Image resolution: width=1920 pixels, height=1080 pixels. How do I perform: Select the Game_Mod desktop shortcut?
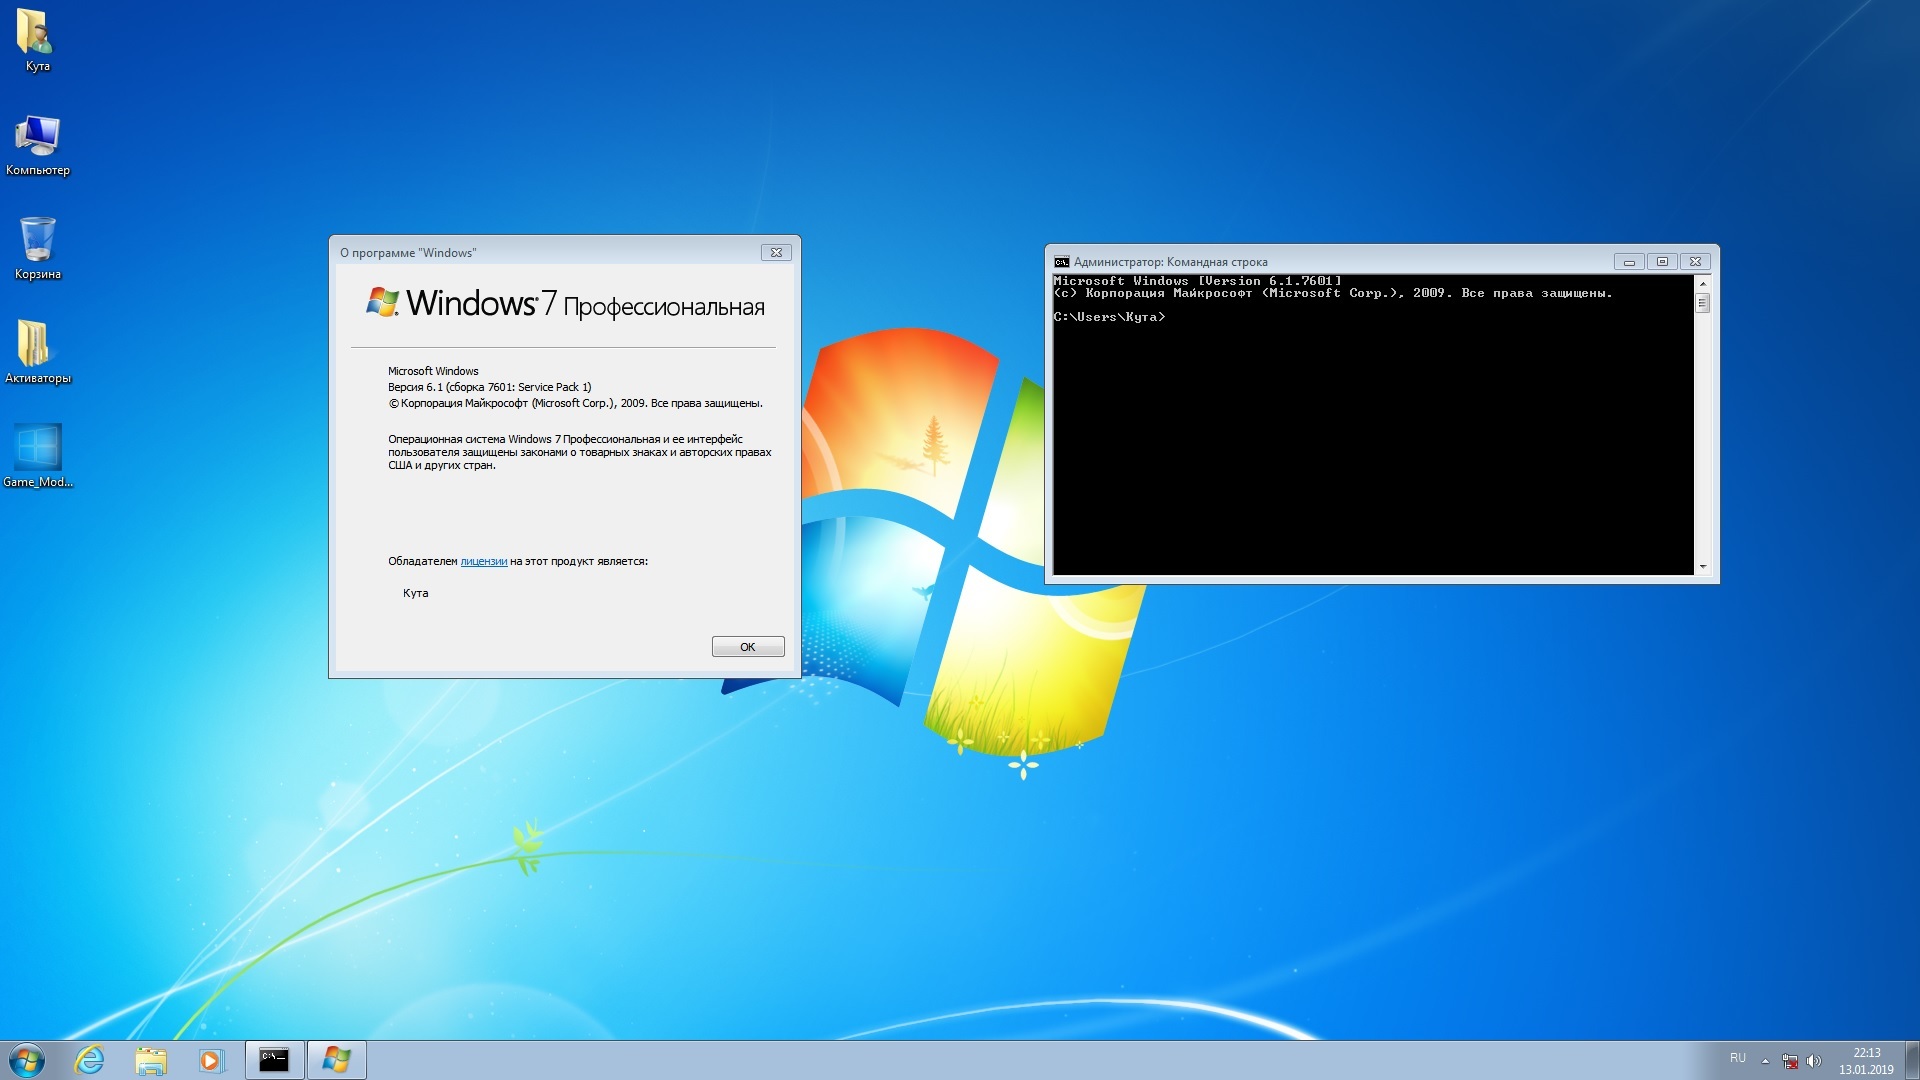37,457
